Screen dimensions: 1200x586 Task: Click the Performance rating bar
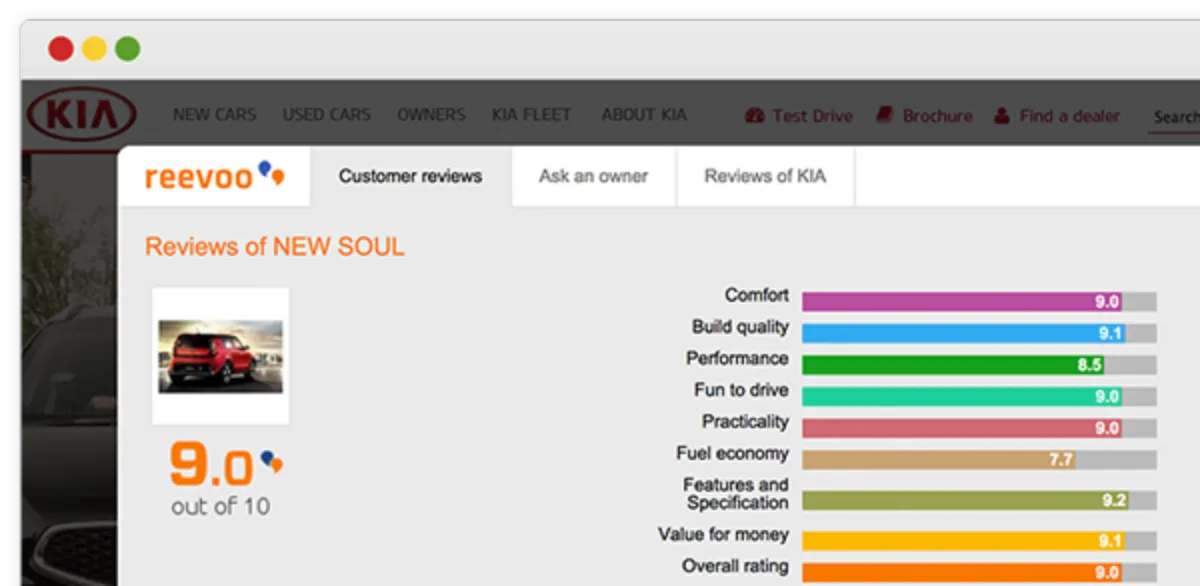979,365
